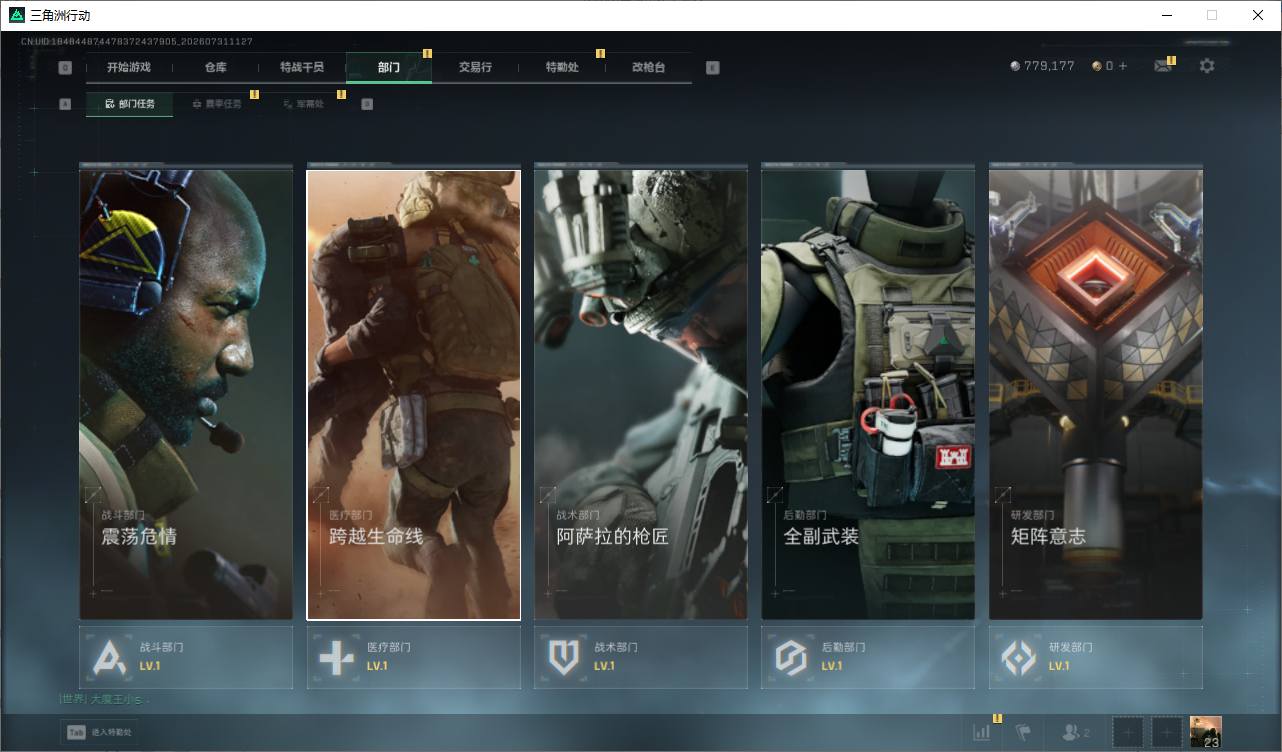This screenshot has width=1282, height=752.
Task: Click the 三角洲行动 title bar app icon
Action: (16, 15)
